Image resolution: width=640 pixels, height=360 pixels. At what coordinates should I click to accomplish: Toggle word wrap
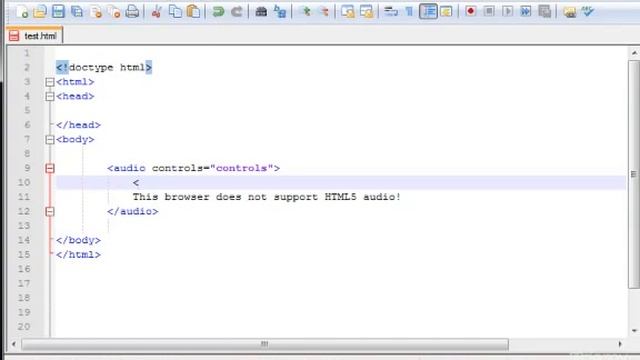pyautogui.click(x=391, y=11)
